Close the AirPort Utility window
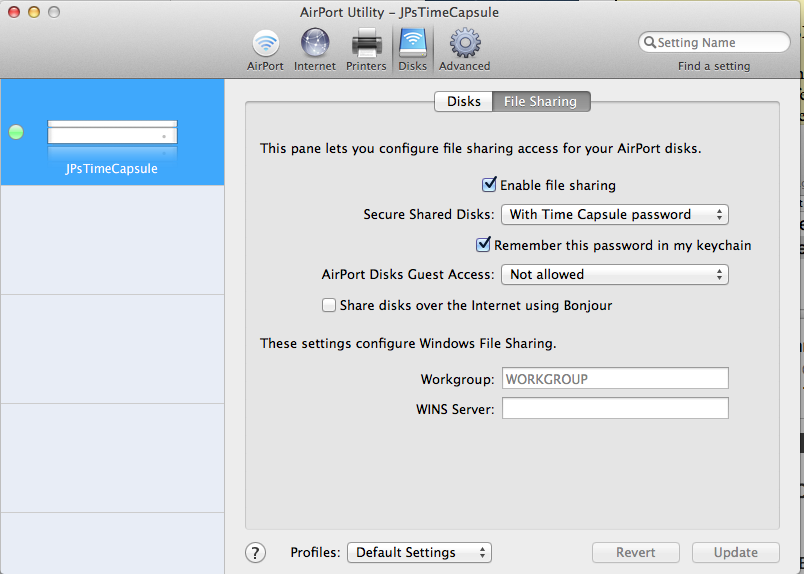804x574 pixels. click(14, 12)
